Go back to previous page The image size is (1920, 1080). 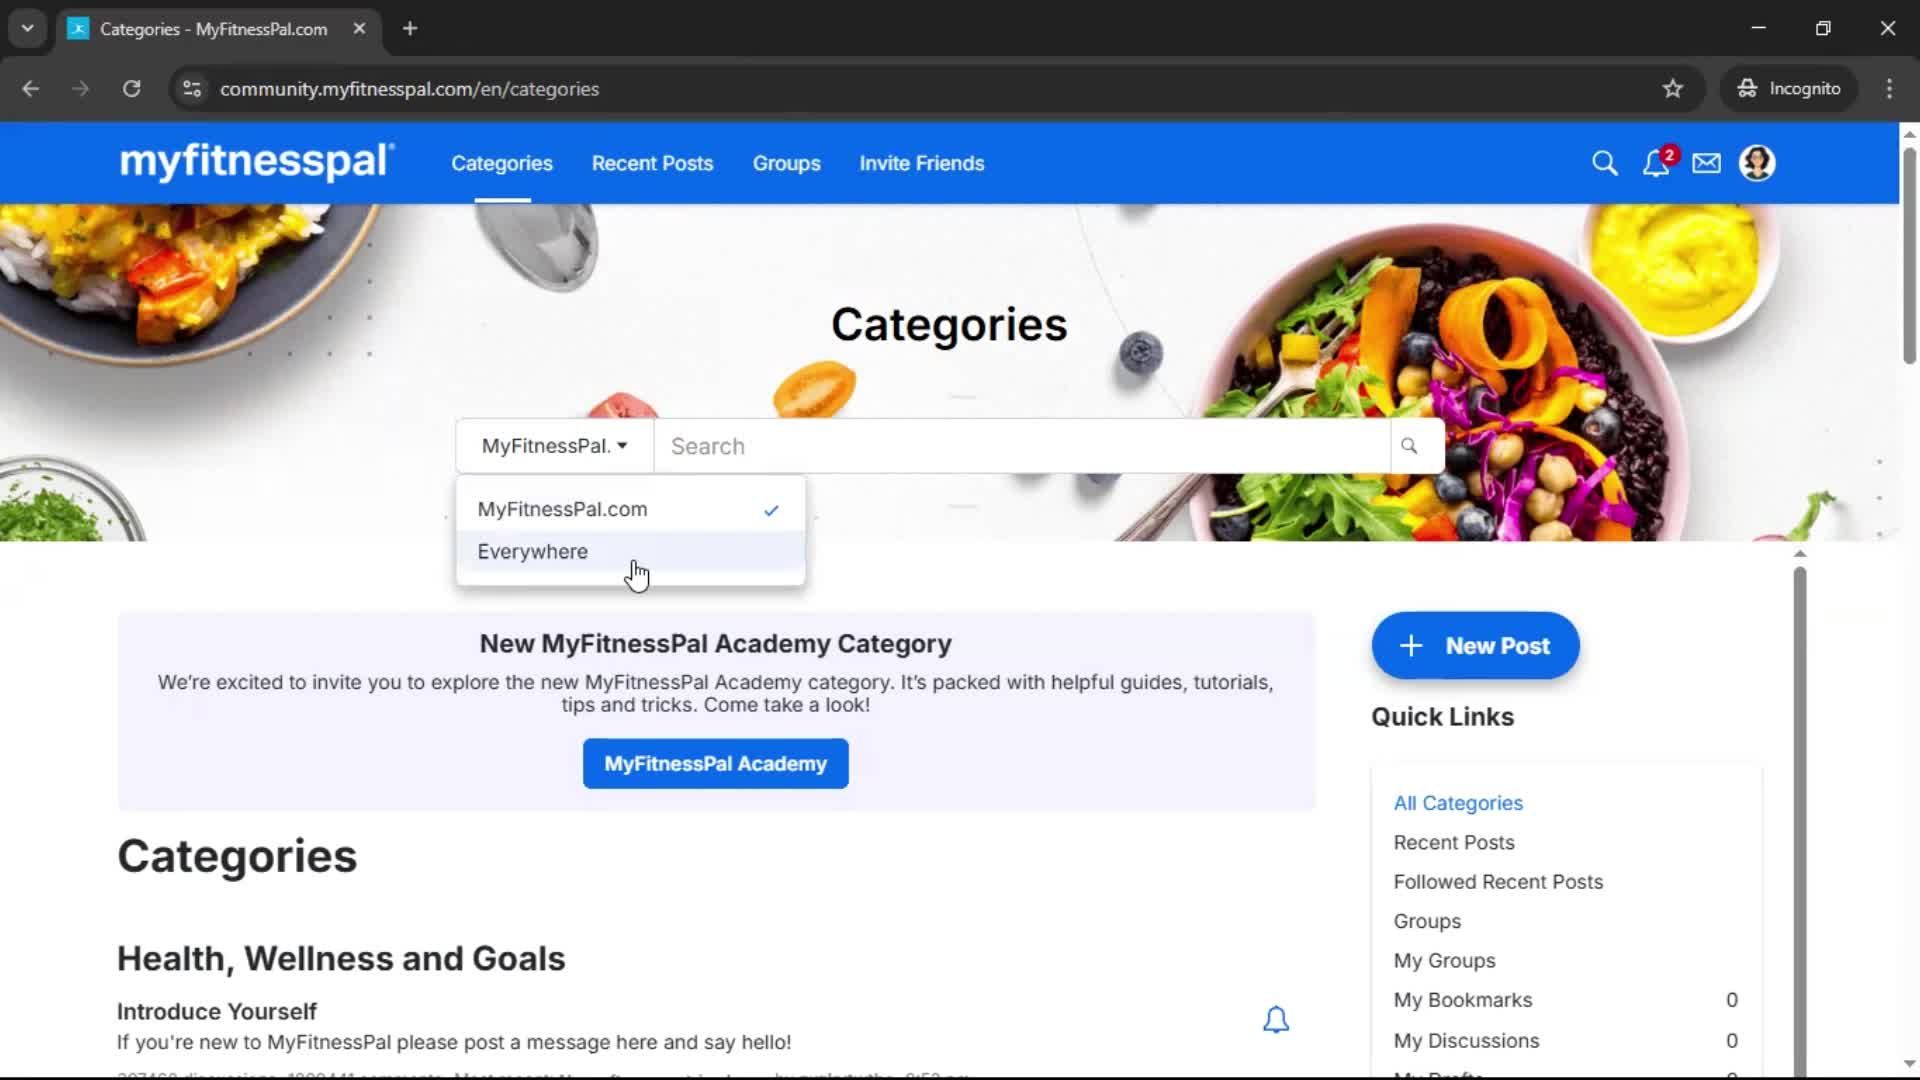tap(31, 89)
